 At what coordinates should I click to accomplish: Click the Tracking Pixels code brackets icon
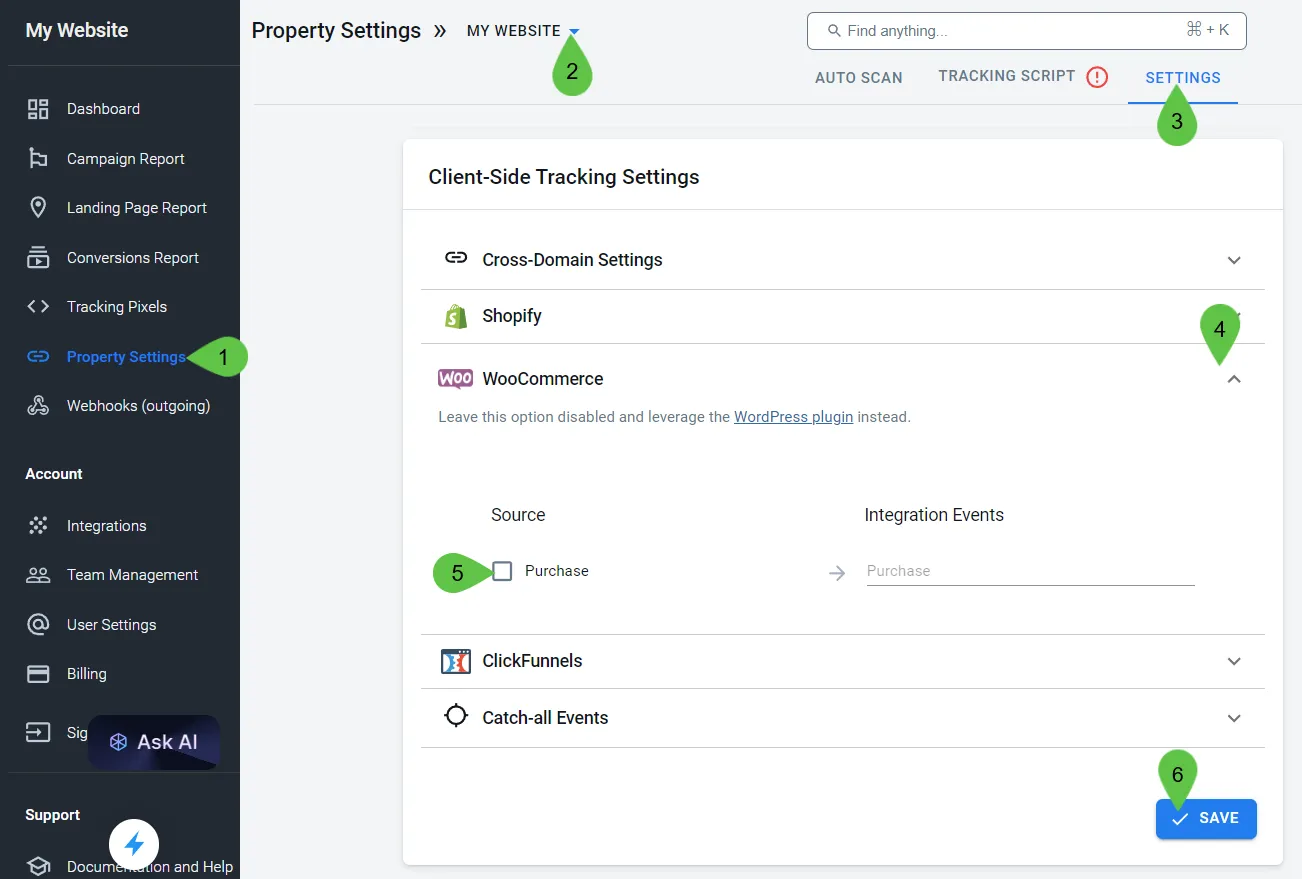pos(38,307)
